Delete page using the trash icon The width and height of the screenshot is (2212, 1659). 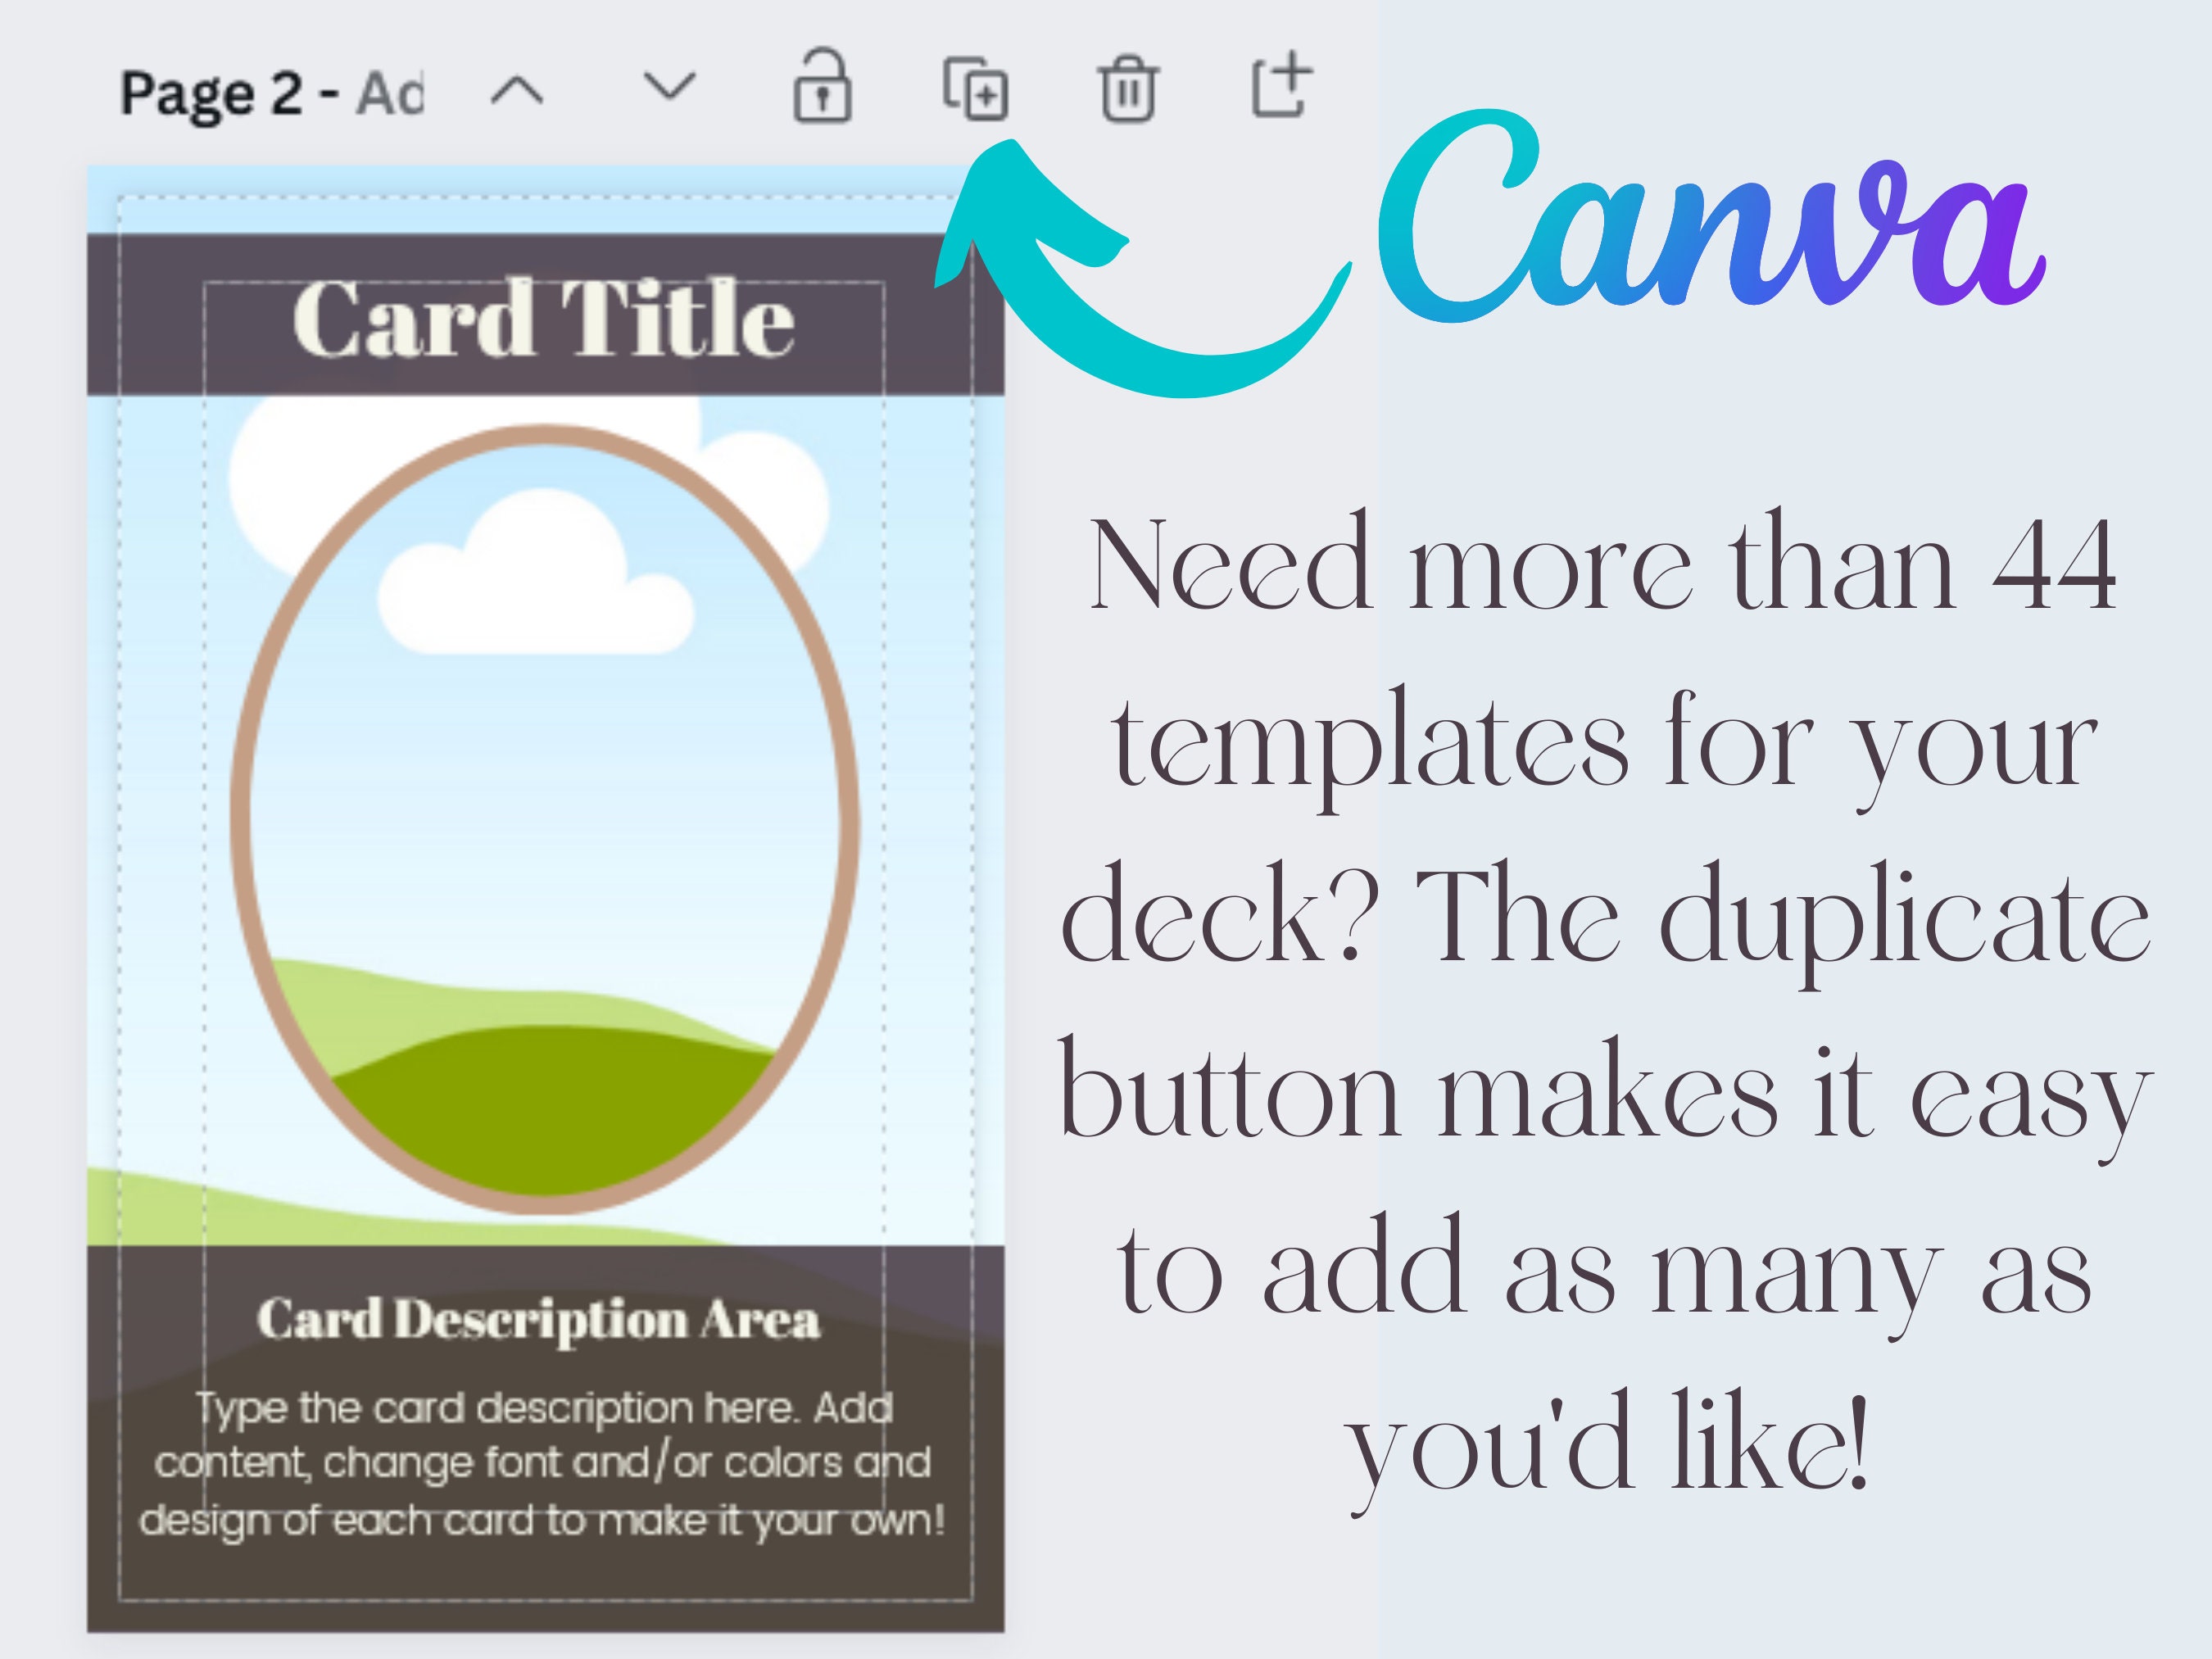click(1128, 88)
